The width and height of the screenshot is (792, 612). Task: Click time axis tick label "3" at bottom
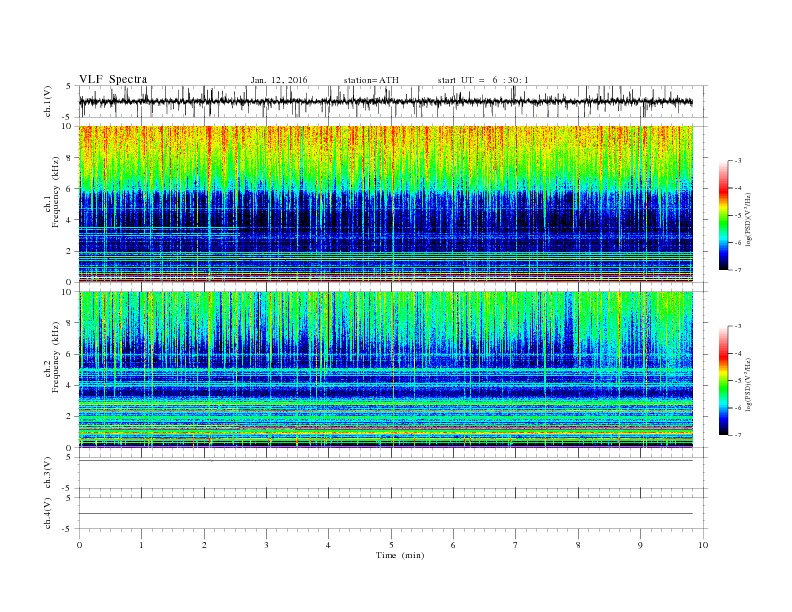click(x=266, y=545)
